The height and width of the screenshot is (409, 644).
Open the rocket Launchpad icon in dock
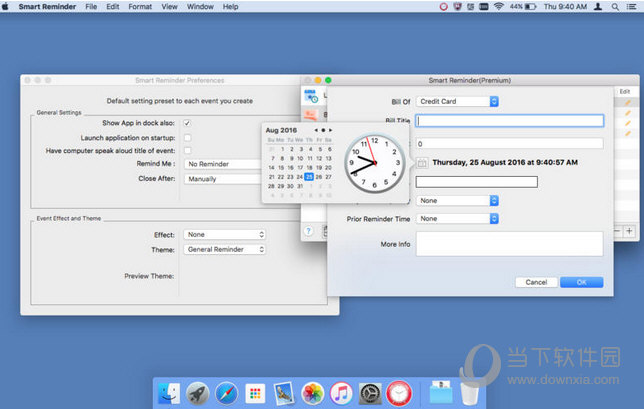198,393
